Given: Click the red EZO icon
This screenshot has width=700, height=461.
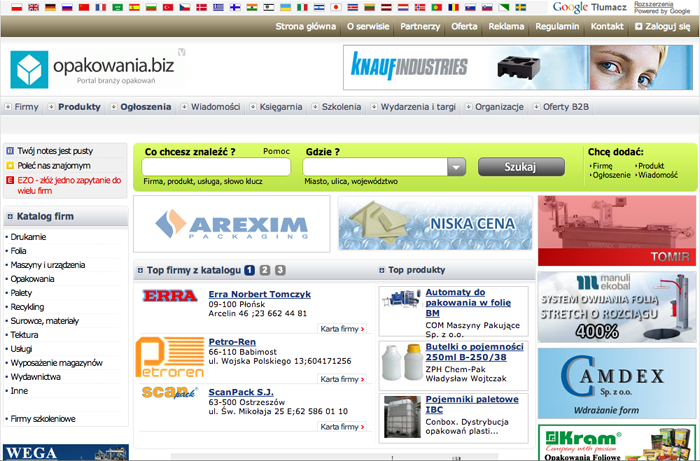Looking at the screenshot, I should [x=10, y=180].
